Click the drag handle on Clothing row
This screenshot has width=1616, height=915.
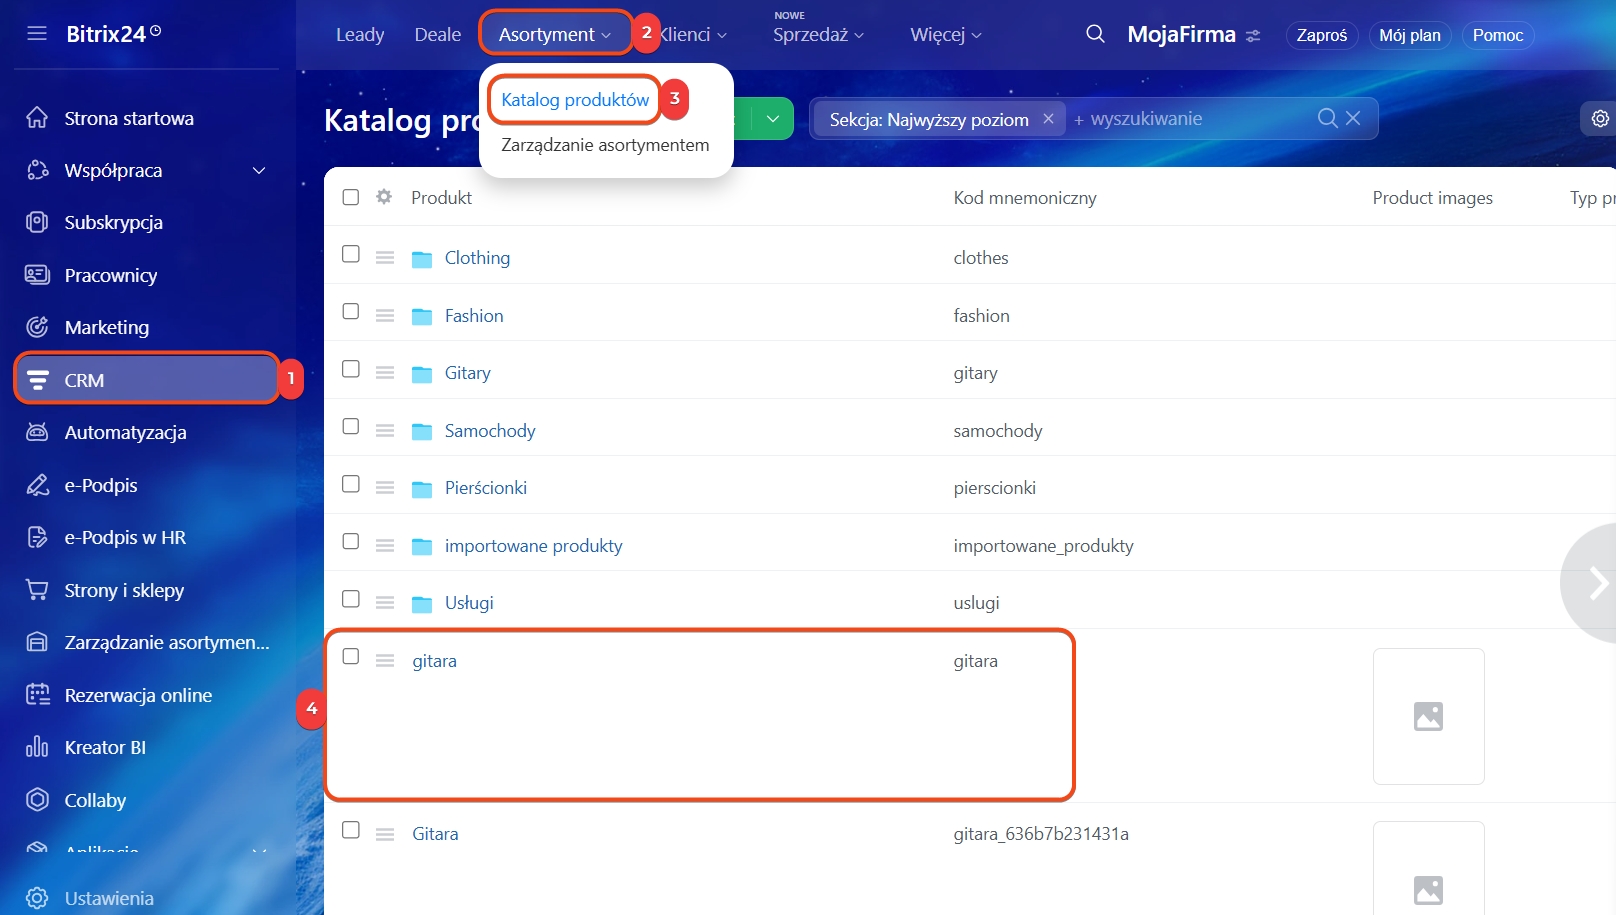[x=385, y=257]
